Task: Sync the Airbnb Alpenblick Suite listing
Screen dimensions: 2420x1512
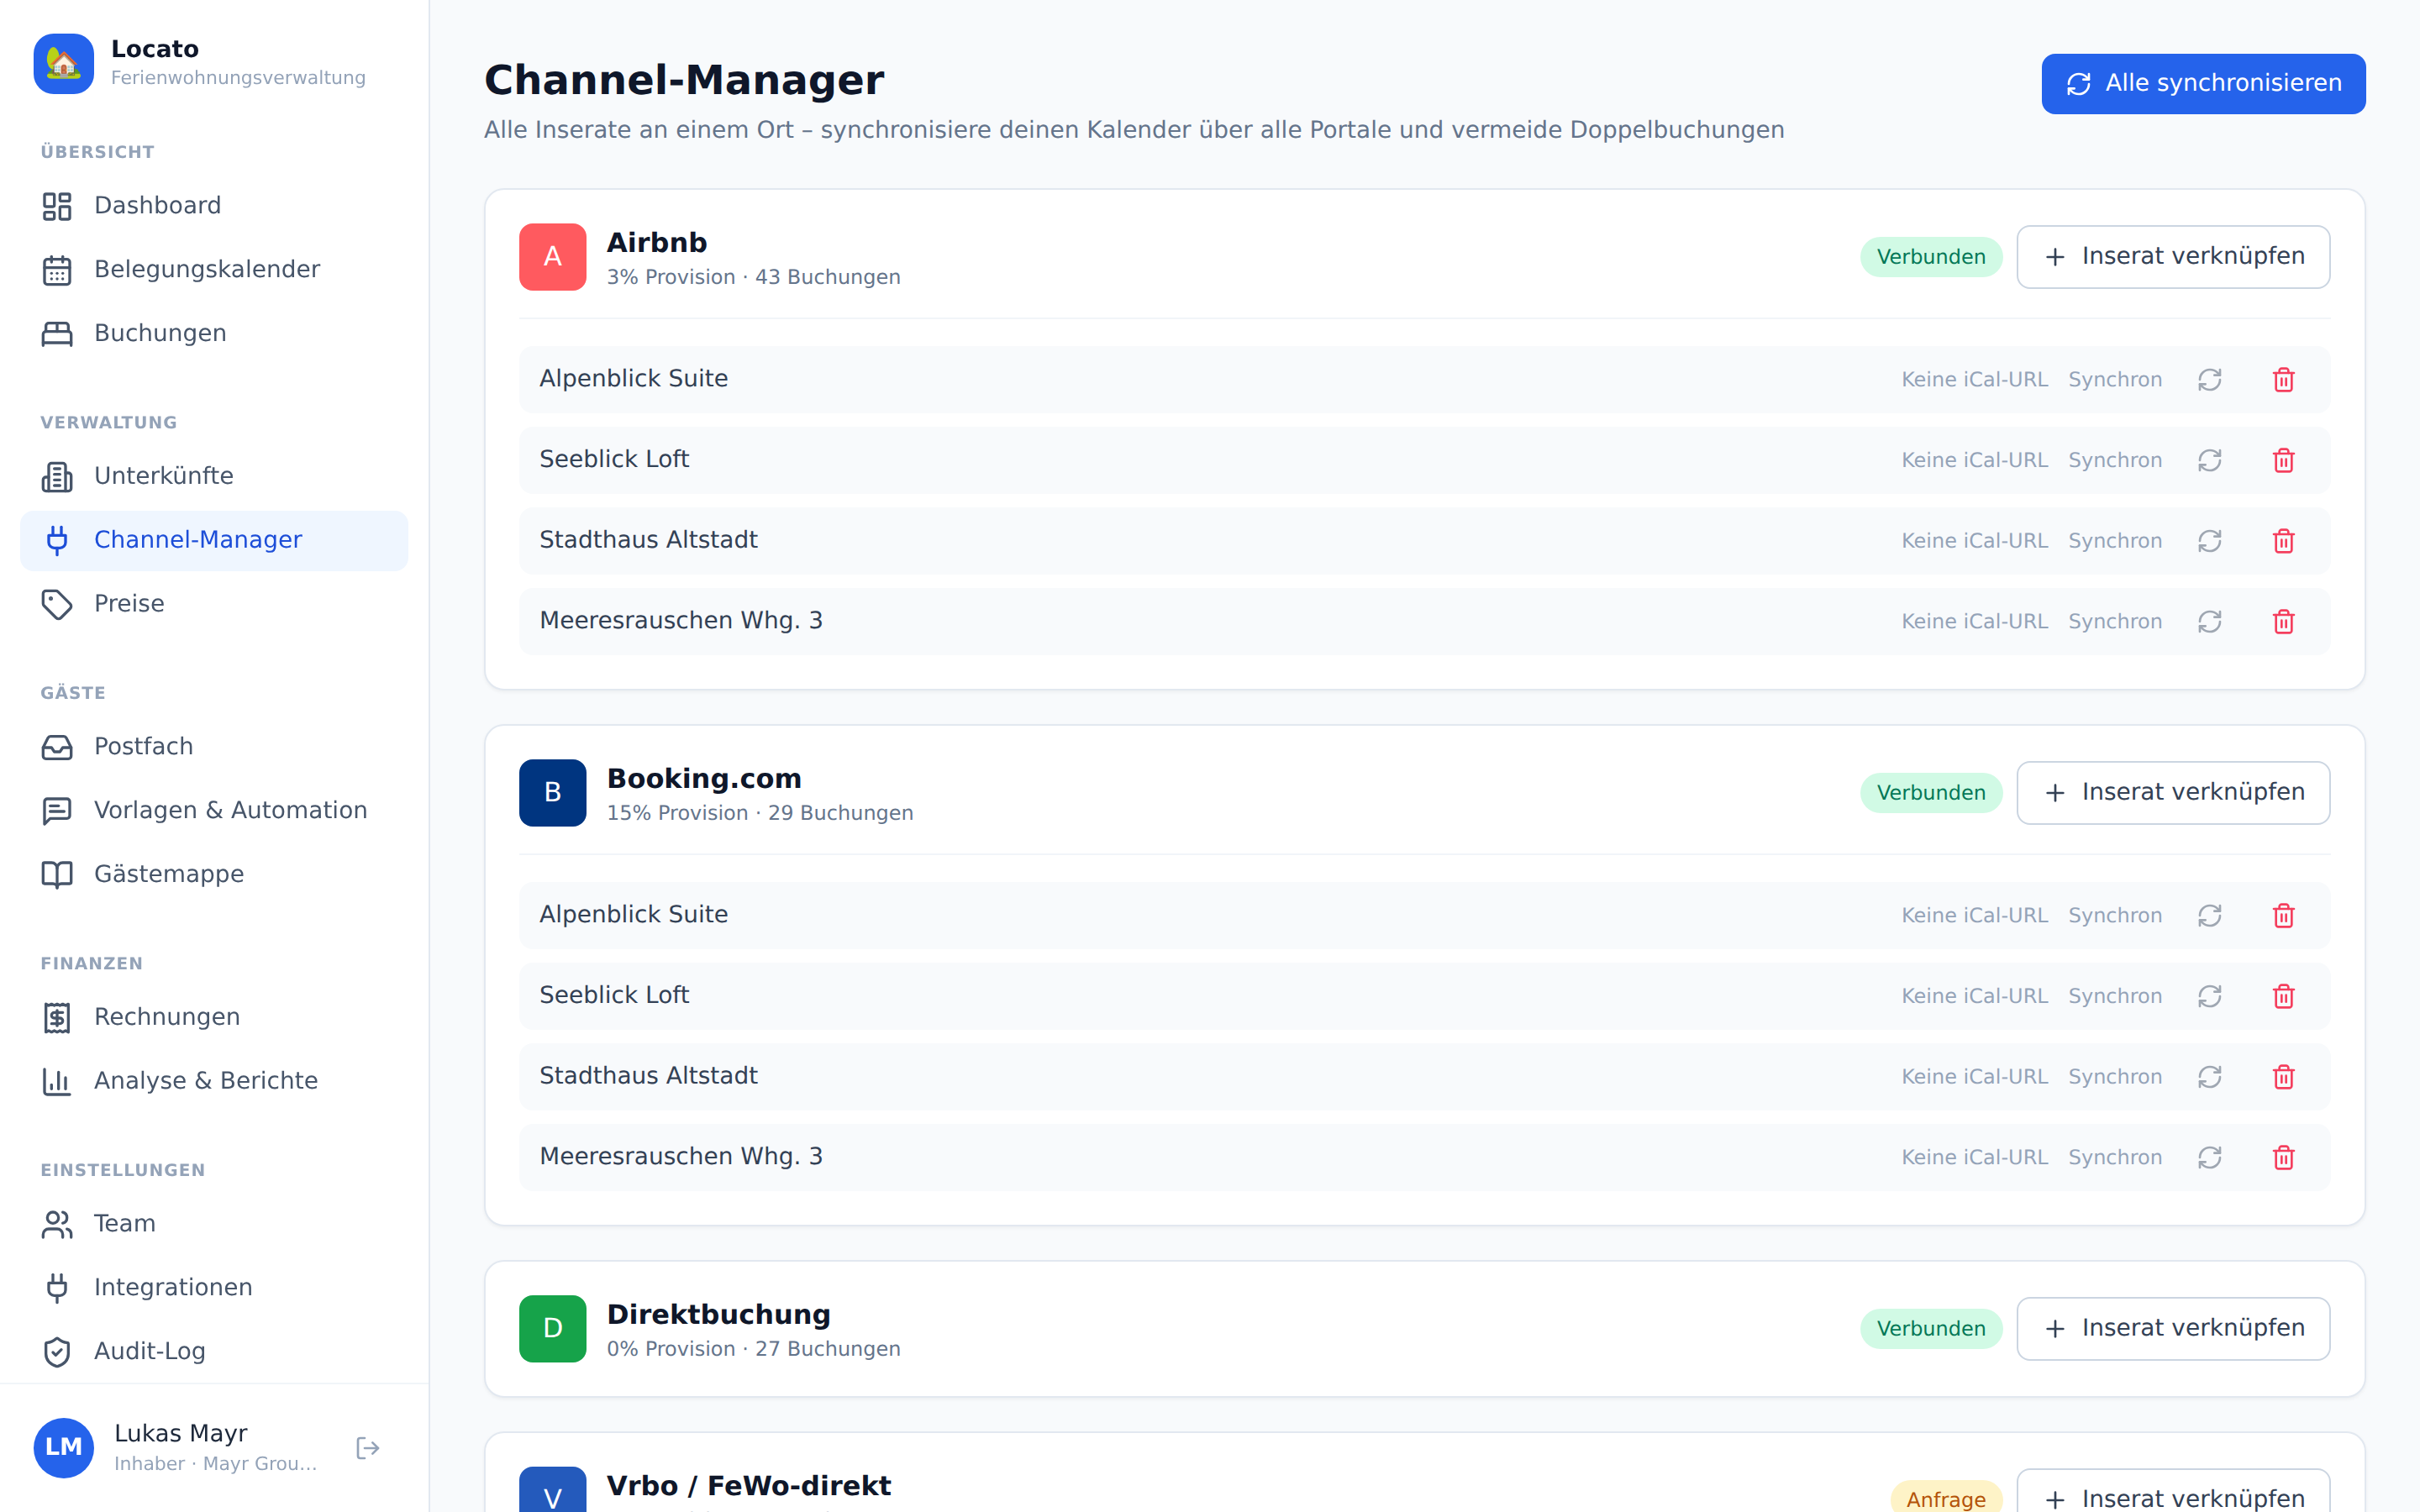Action: click(x=2210, y=380)
